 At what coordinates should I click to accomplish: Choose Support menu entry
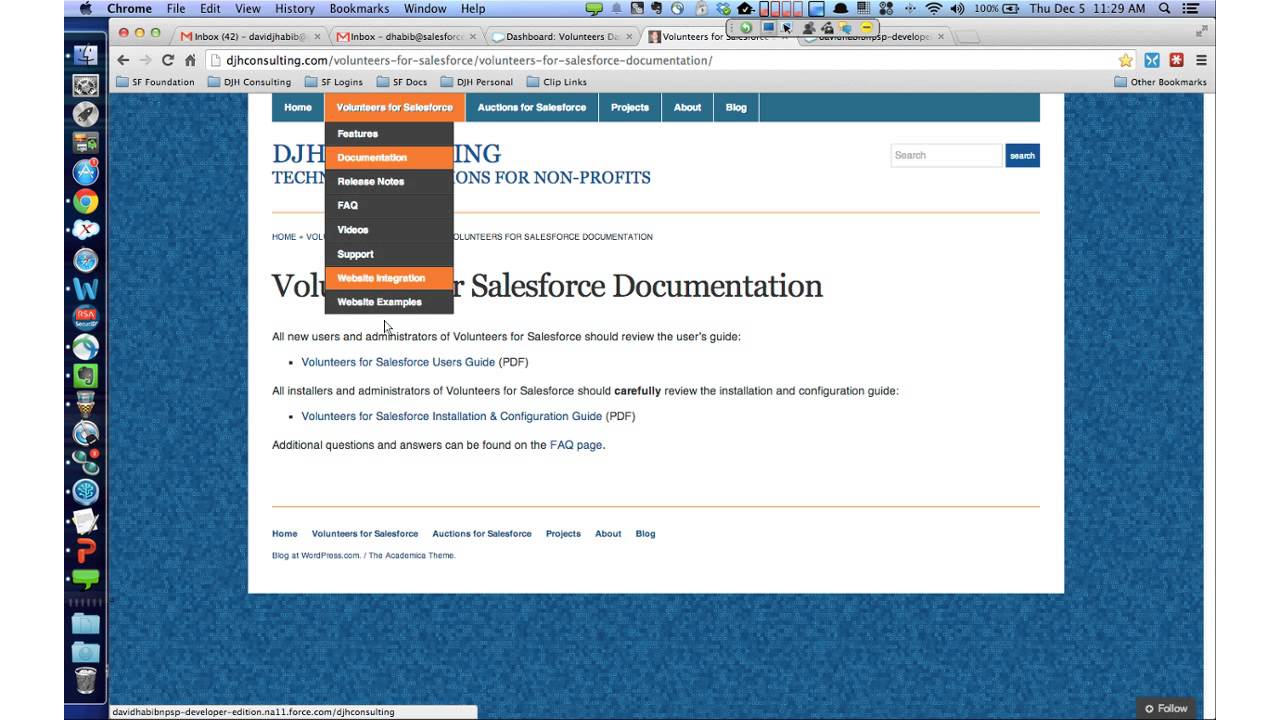pos(389,254)
